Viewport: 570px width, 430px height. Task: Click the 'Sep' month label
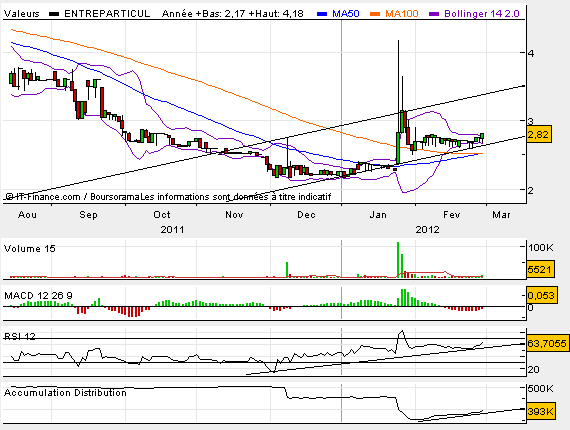(88, 215)
